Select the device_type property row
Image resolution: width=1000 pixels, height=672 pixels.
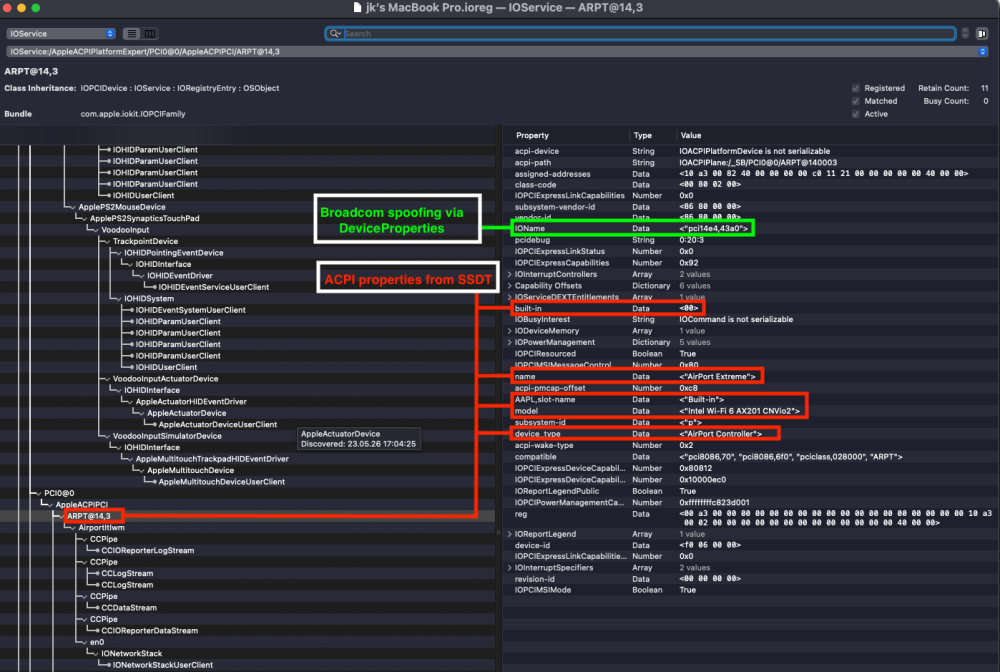point(751,434)
